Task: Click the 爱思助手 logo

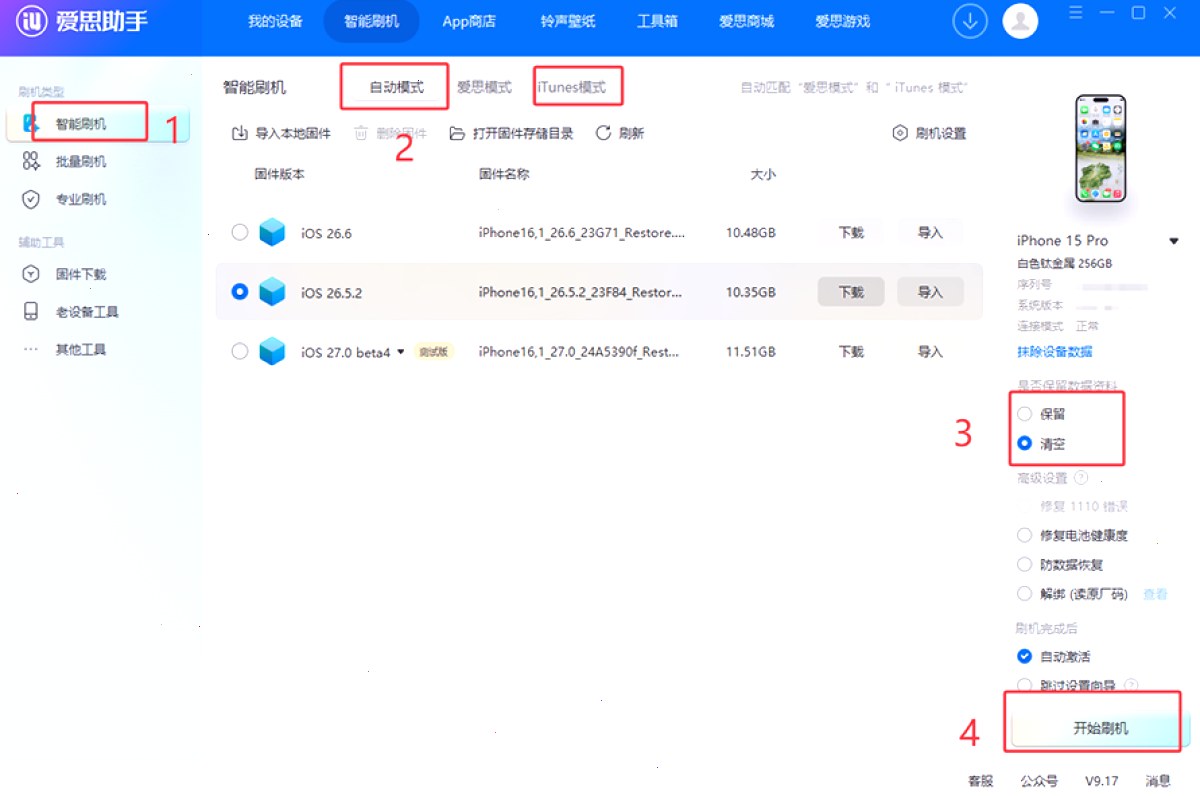Action: [82, 21]
